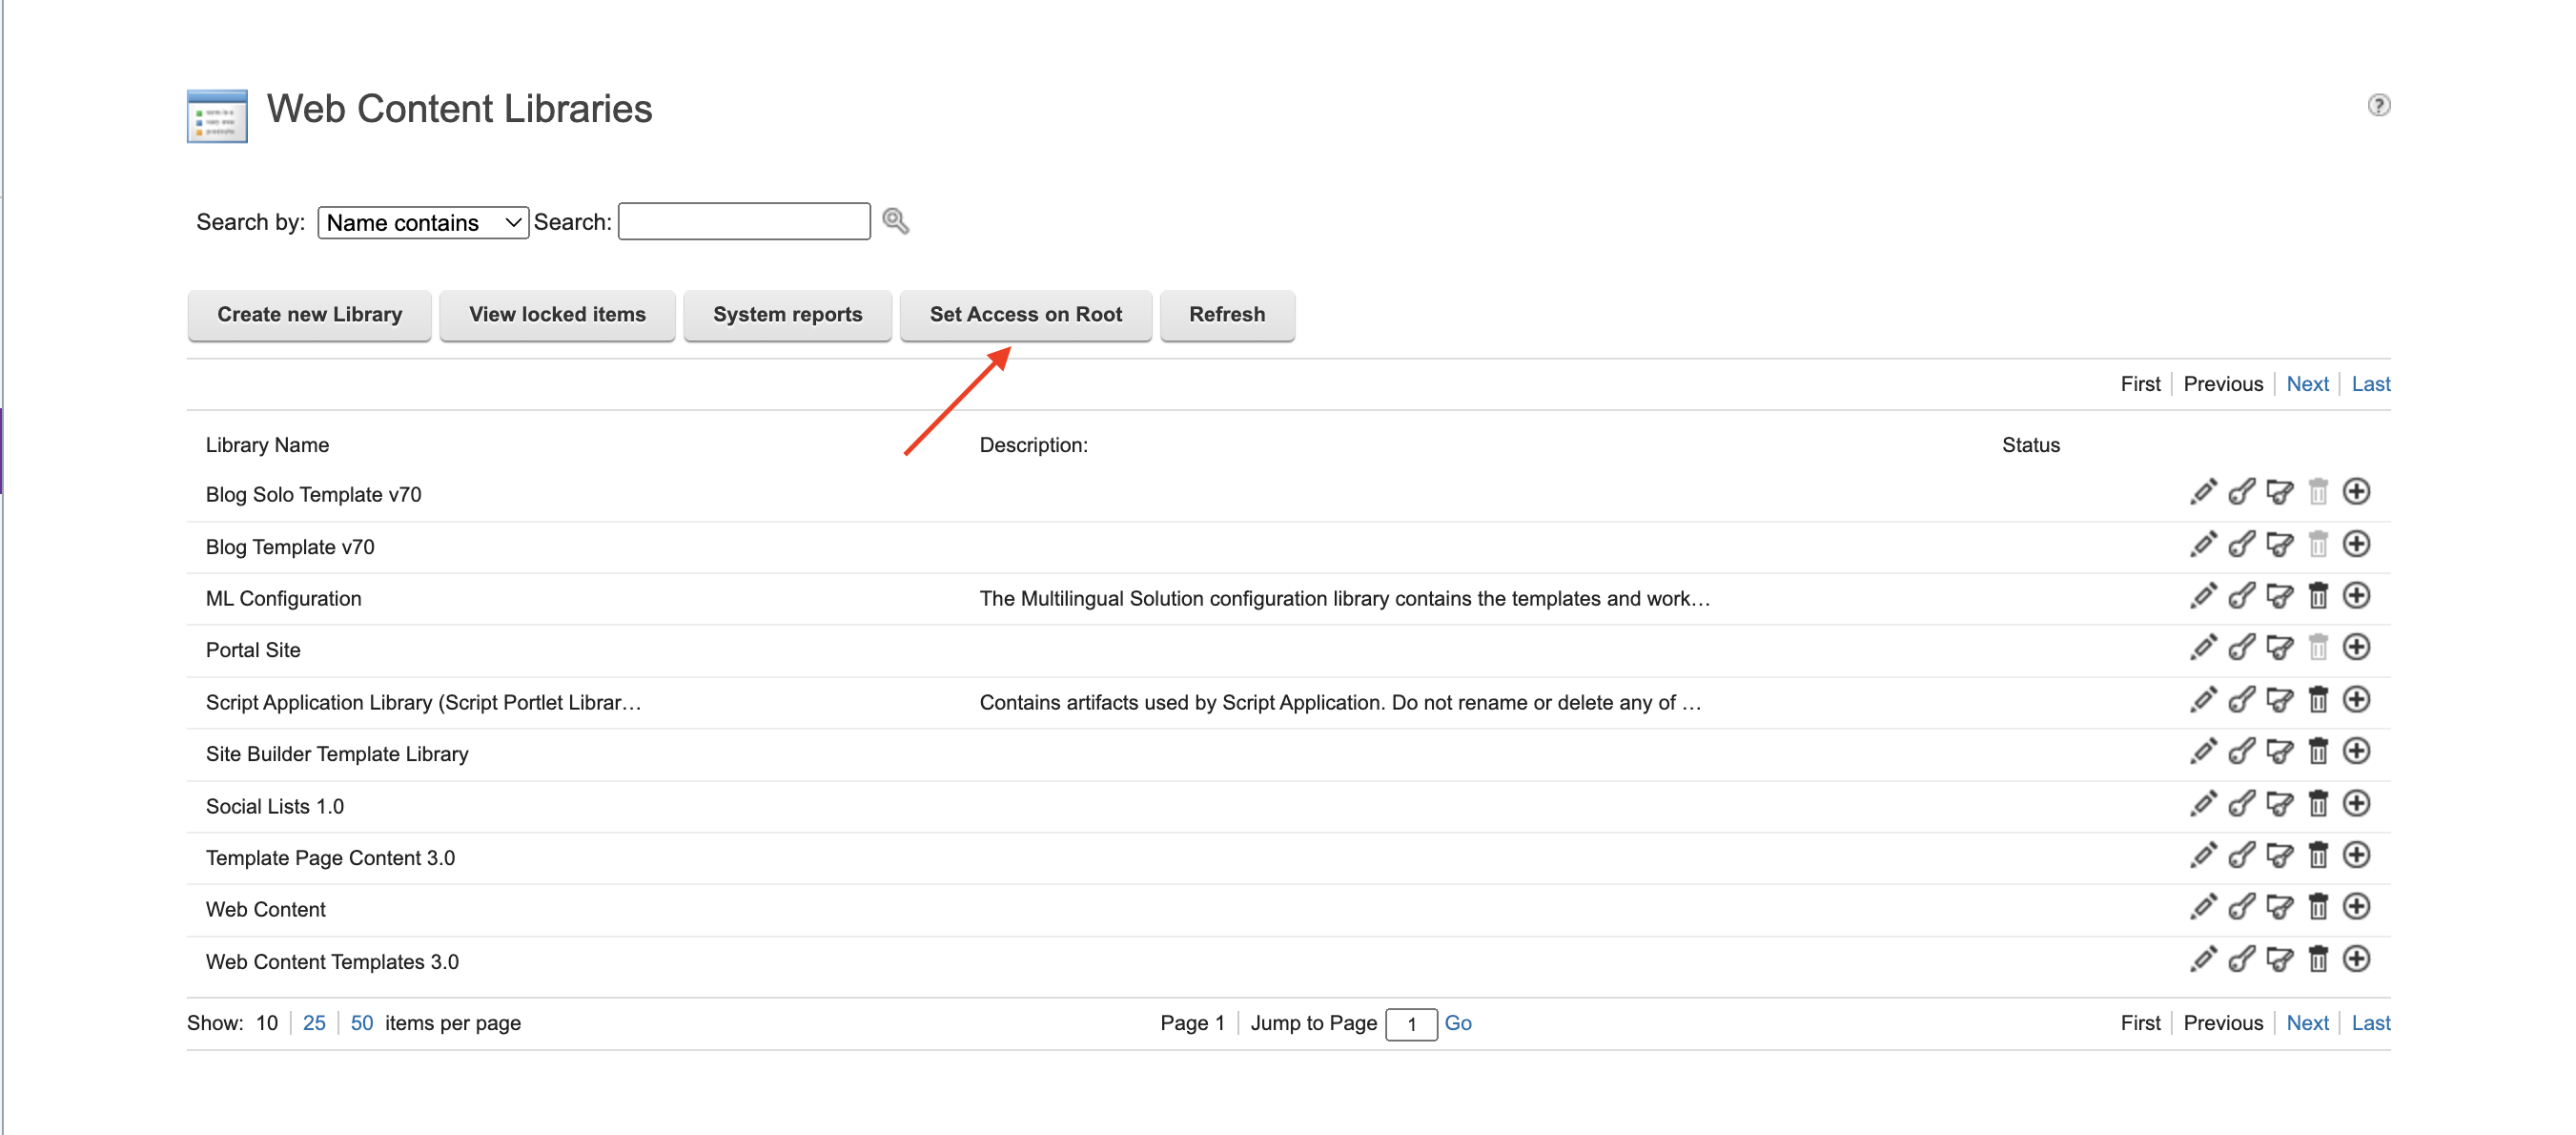
Task: Click key icon for Template Page Content 3.0
Action: point(2242,855)
